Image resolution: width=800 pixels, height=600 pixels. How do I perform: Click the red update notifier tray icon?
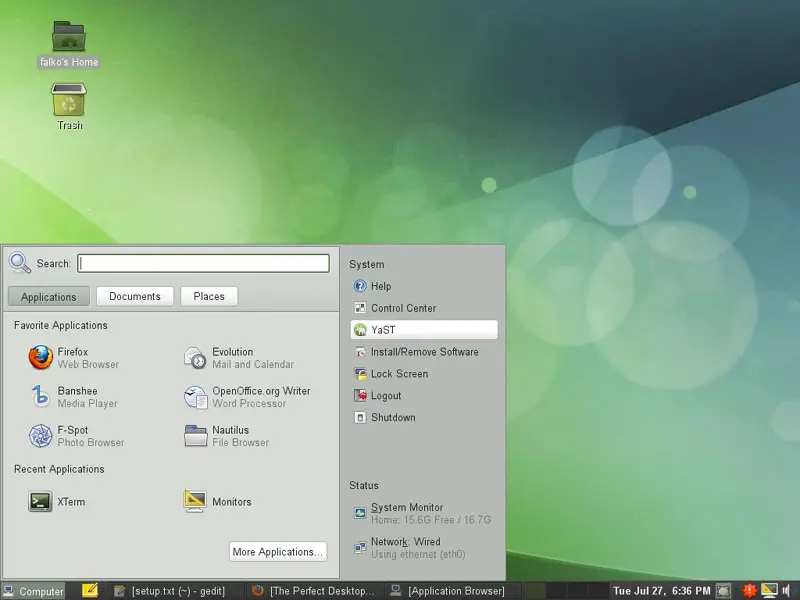tap(749, 591)
